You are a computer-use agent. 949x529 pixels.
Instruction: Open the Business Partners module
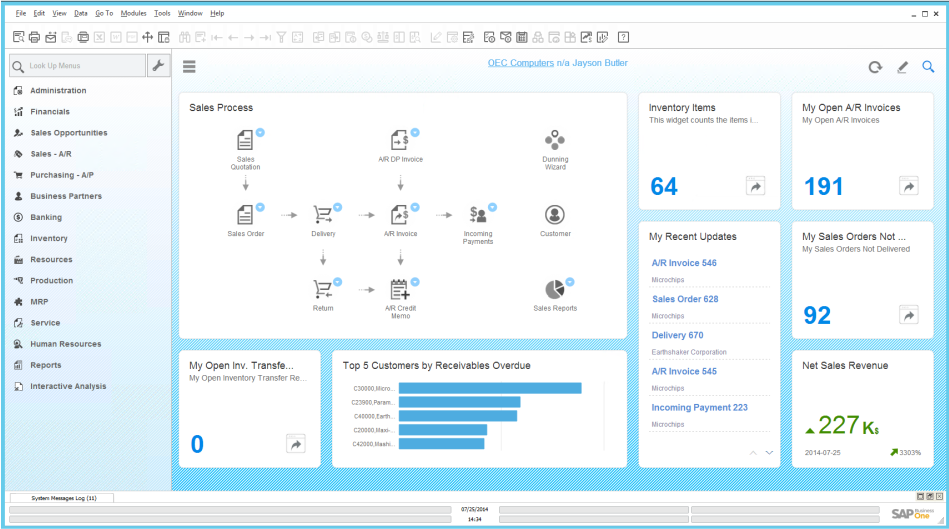[x=66, y=196]
